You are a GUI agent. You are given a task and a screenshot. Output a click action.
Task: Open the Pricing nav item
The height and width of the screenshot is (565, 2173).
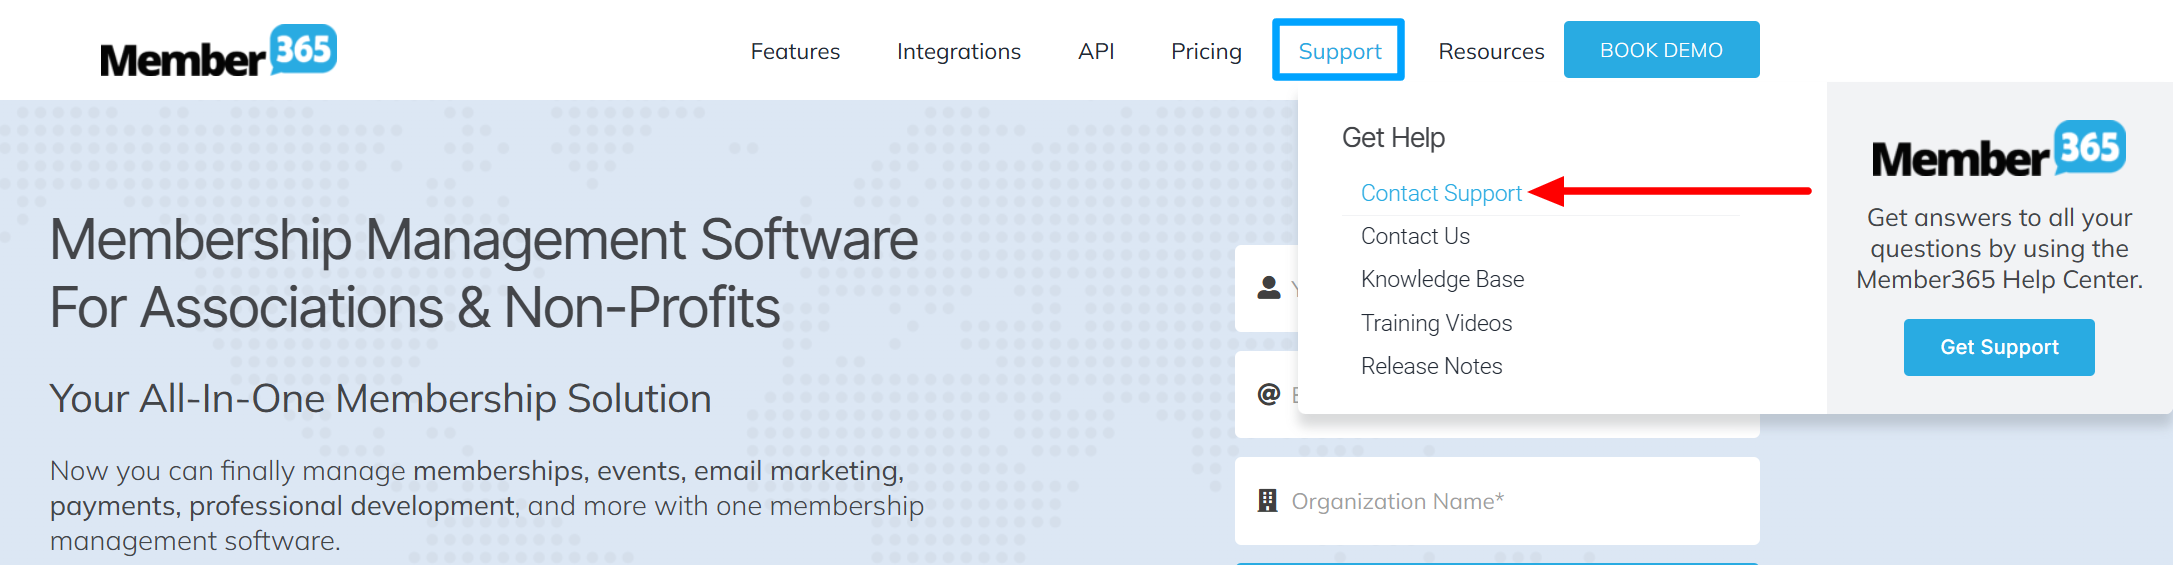[x=1206, y=51]
